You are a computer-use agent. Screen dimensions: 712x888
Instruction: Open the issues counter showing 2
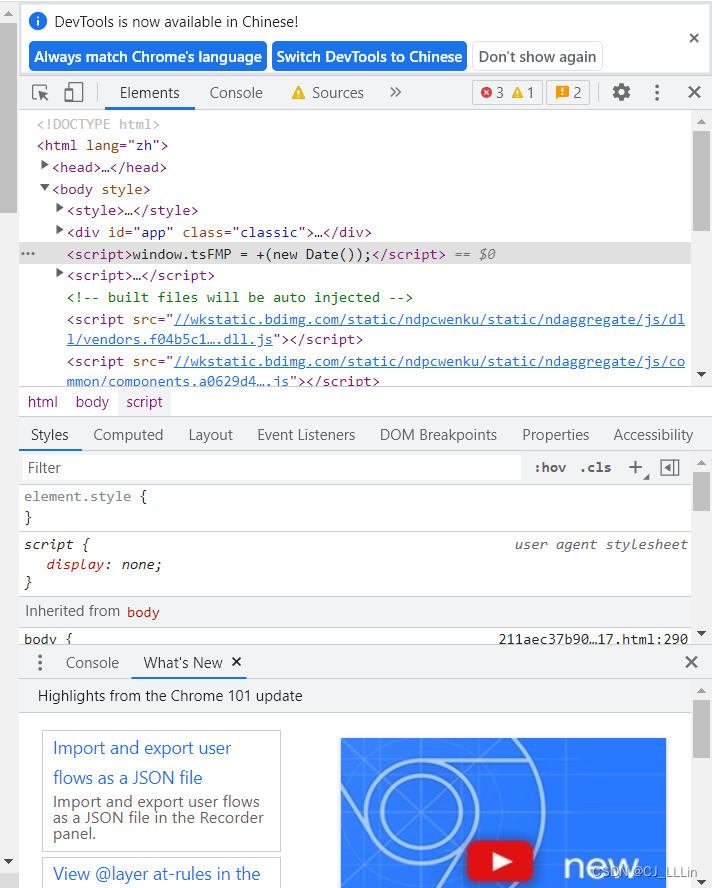(x=568, y=92)
